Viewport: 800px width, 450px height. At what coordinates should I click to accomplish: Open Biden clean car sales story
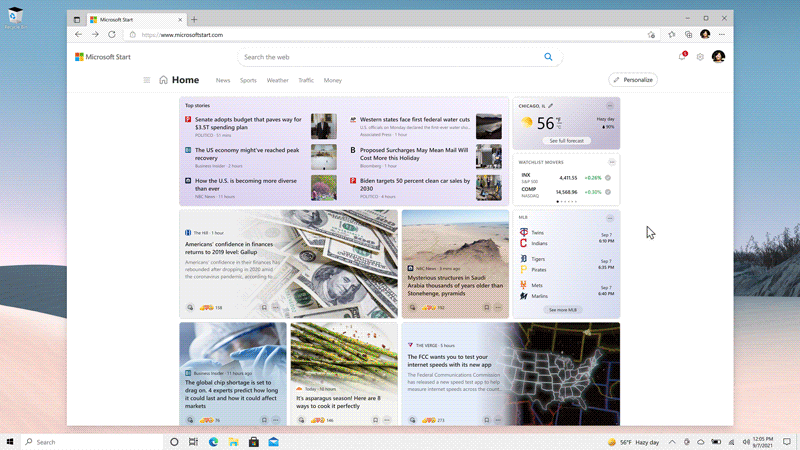coord(415,185)
